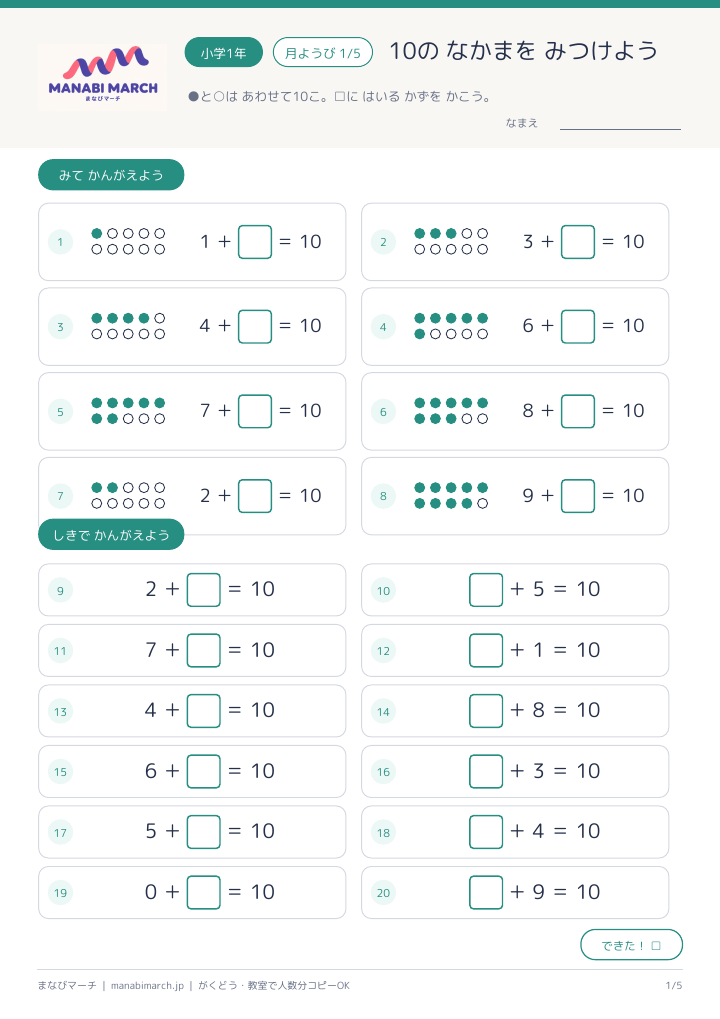Click the answer box for □ + 9 = 10
This screenshot has height=1019, width=720.
pyautogui.click(x=486, y=892)
